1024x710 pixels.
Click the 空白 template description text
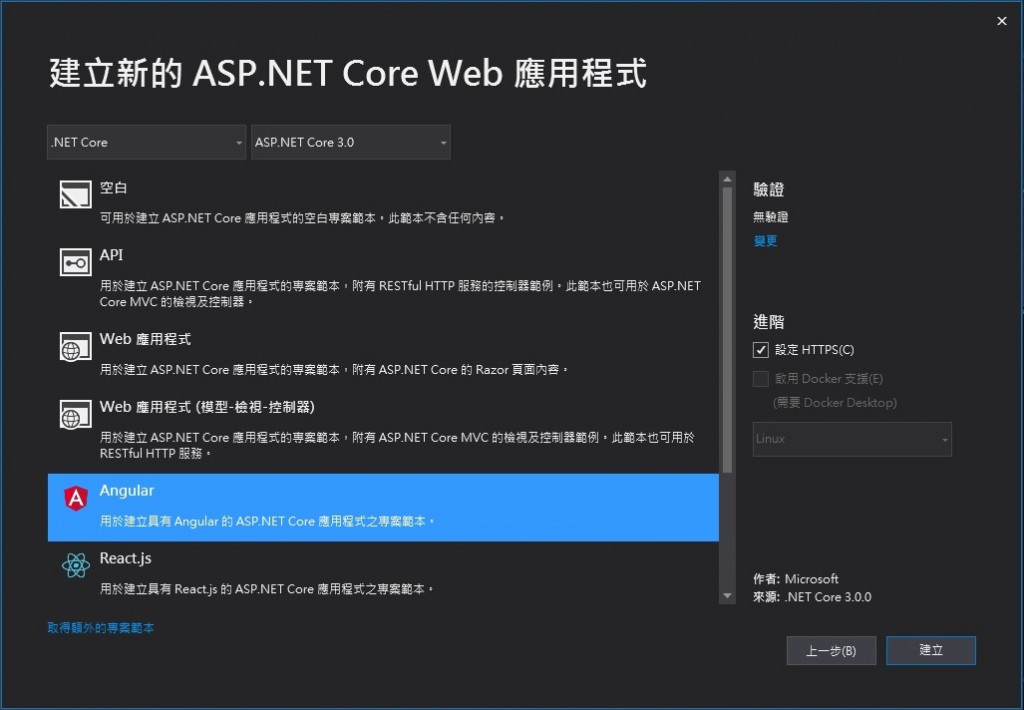pyautogui.click(x=302, y=218)
